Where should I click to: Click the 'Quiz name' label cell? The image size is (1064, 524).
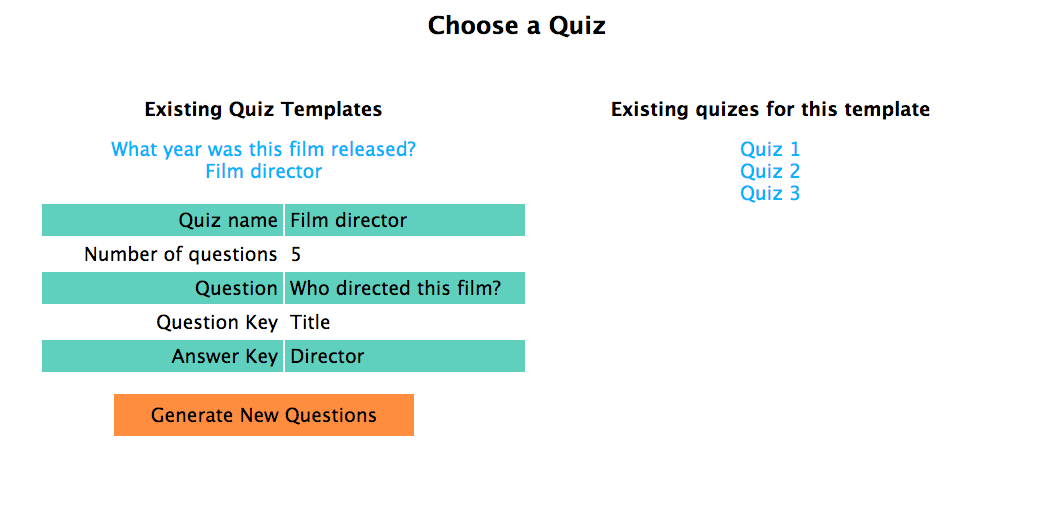[162, 220]
